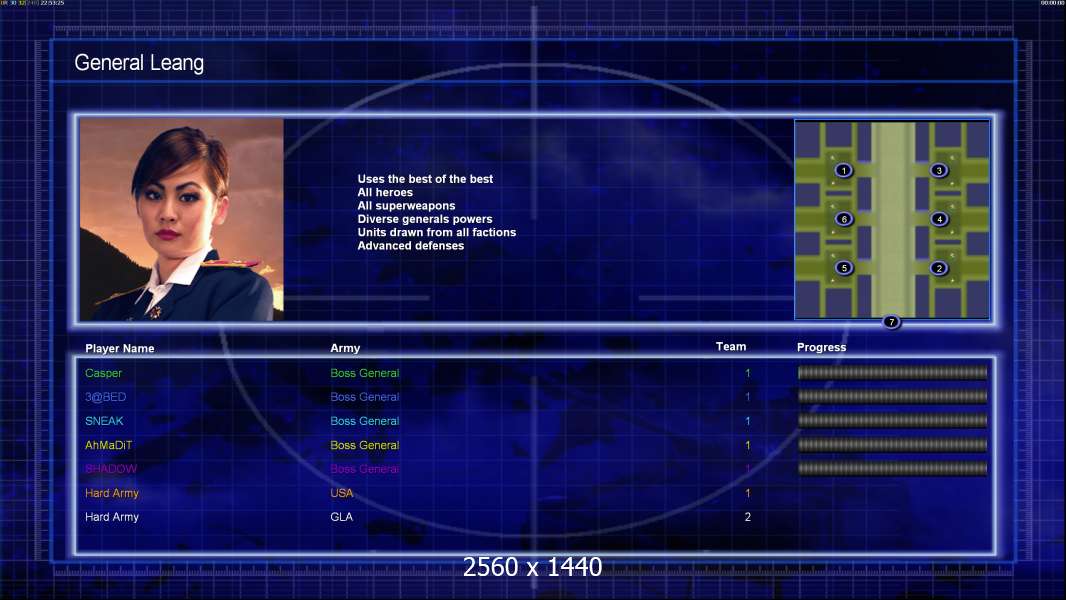This screenshot has width=1066, height=600.
Task: Click the Progress column header
Action: pyautogui.click(x=821, y=347)
